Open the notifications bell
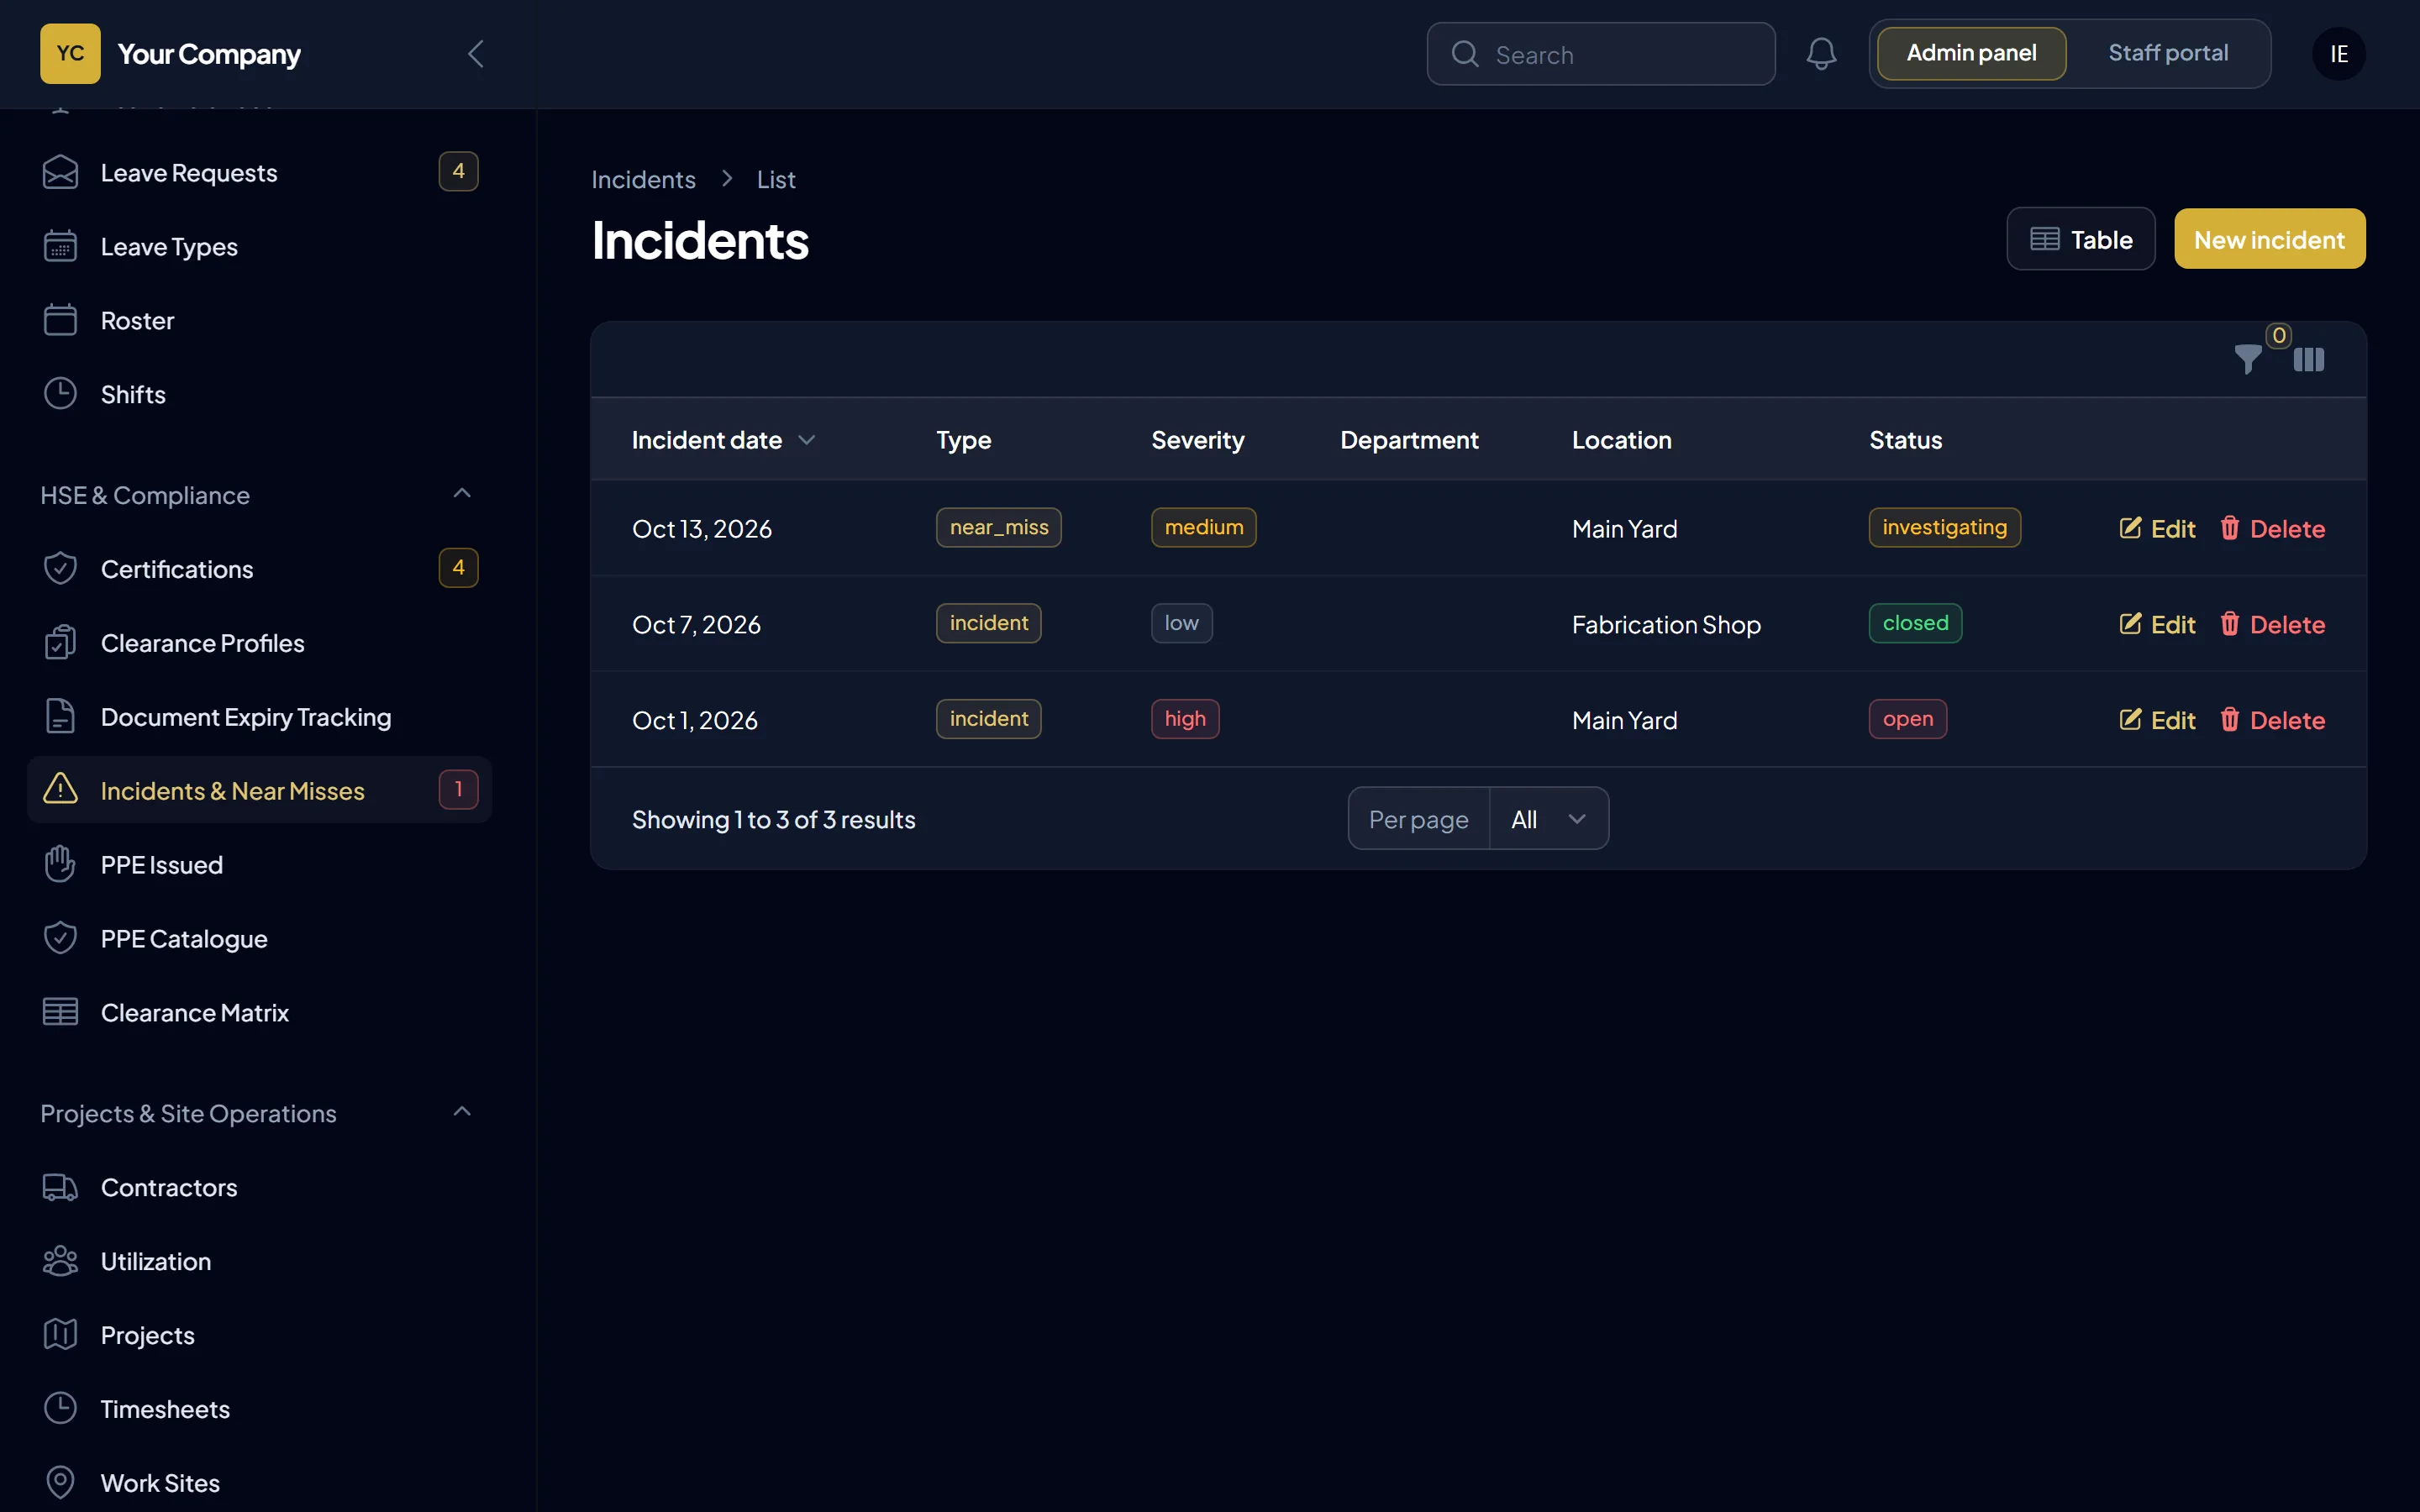Image resolution: width=2420 pixels, height=1512 pixels. (1821, 54)
